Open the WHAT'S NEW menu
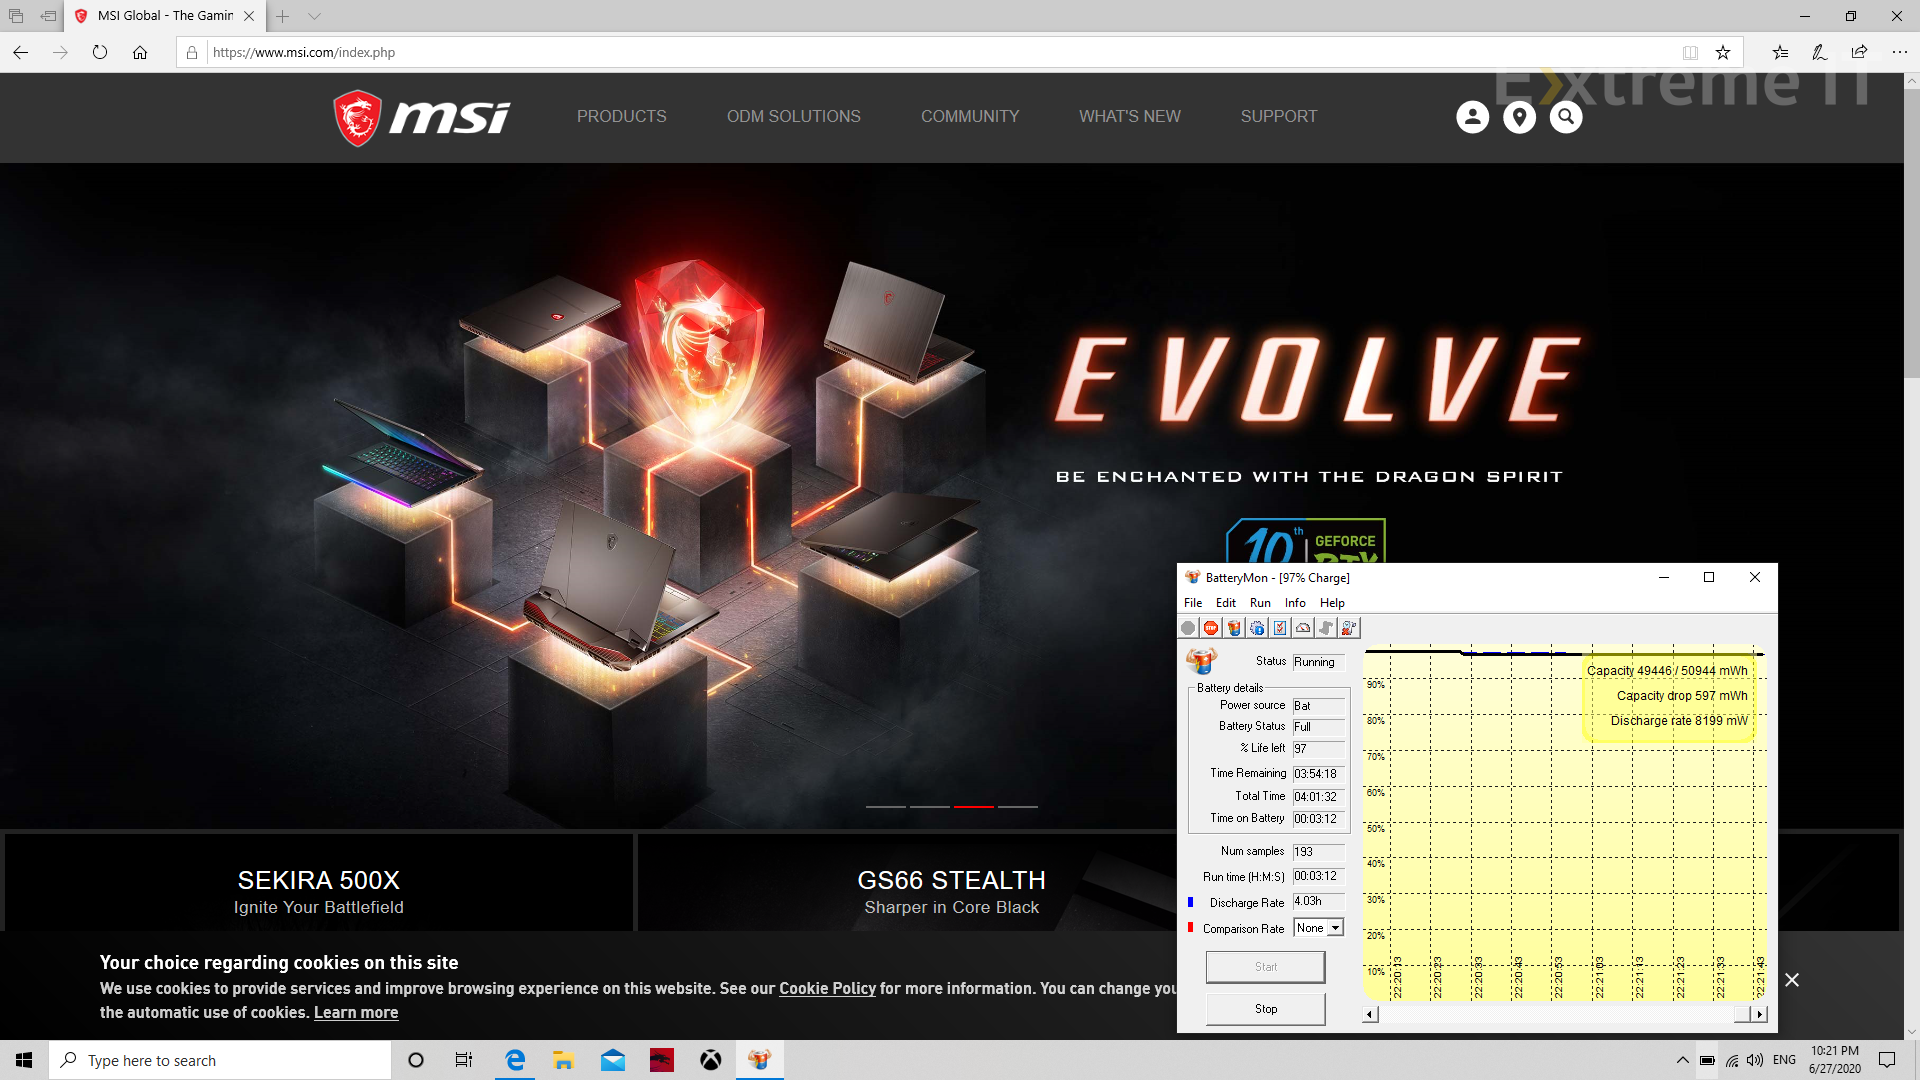The height and width of the screenshot is (1080, 1920). (x=1130, y=117)
